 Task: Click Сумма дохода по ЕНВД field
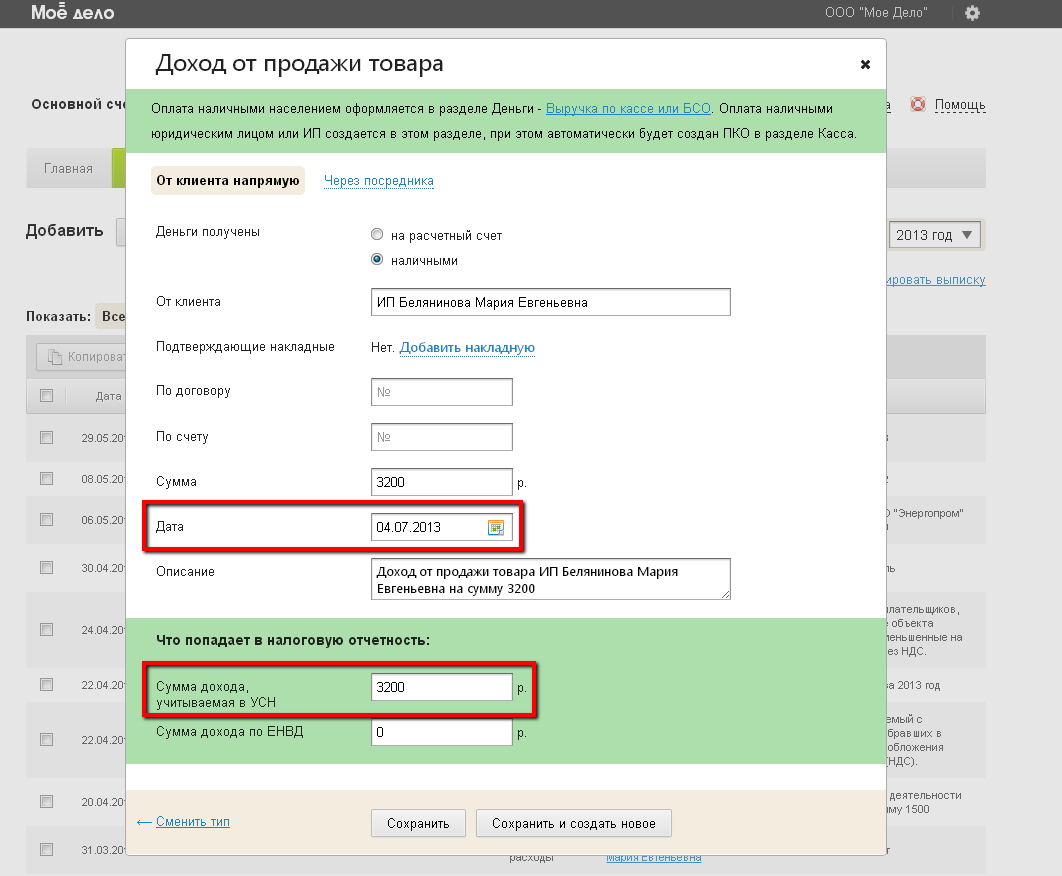click(442, 732)
